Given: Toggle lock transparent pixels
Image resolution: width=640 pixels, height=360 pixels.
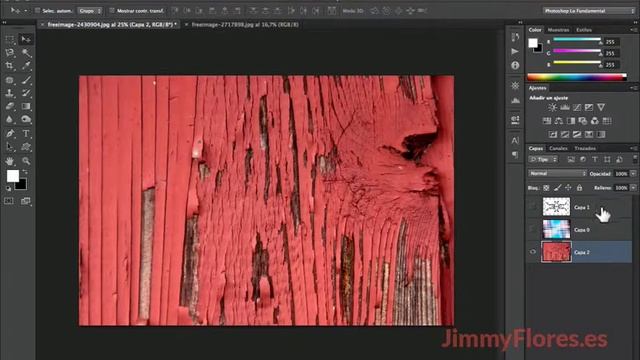Looking at the screenshot, I should coord(546,188).
